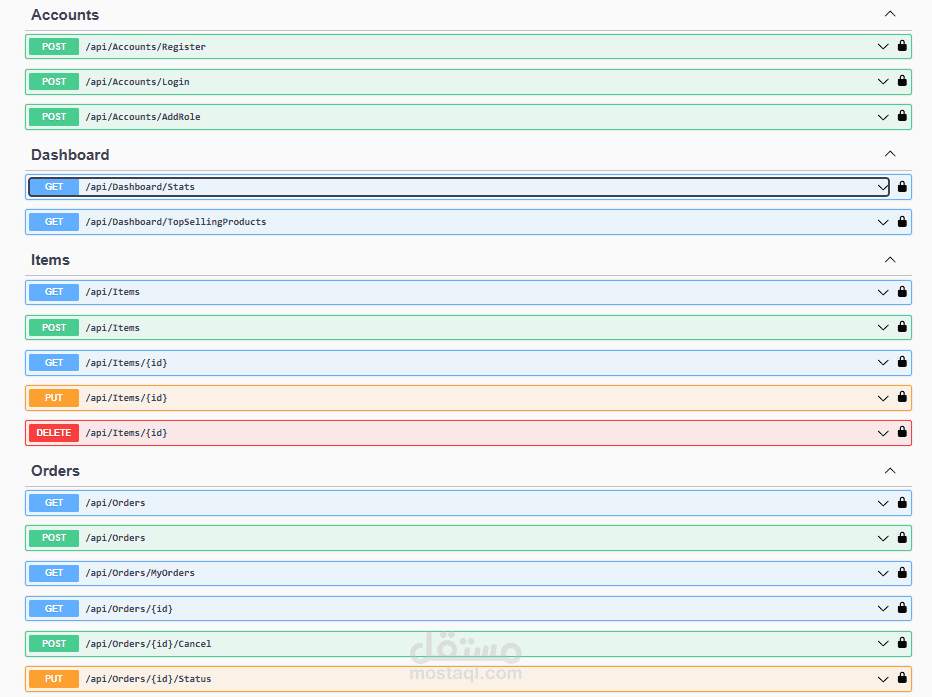Click the lock icon on POST /api/Accounts/AddRole
Viewport: 932px width, 697px height.
pyautogui.click(x=901, y=117)
